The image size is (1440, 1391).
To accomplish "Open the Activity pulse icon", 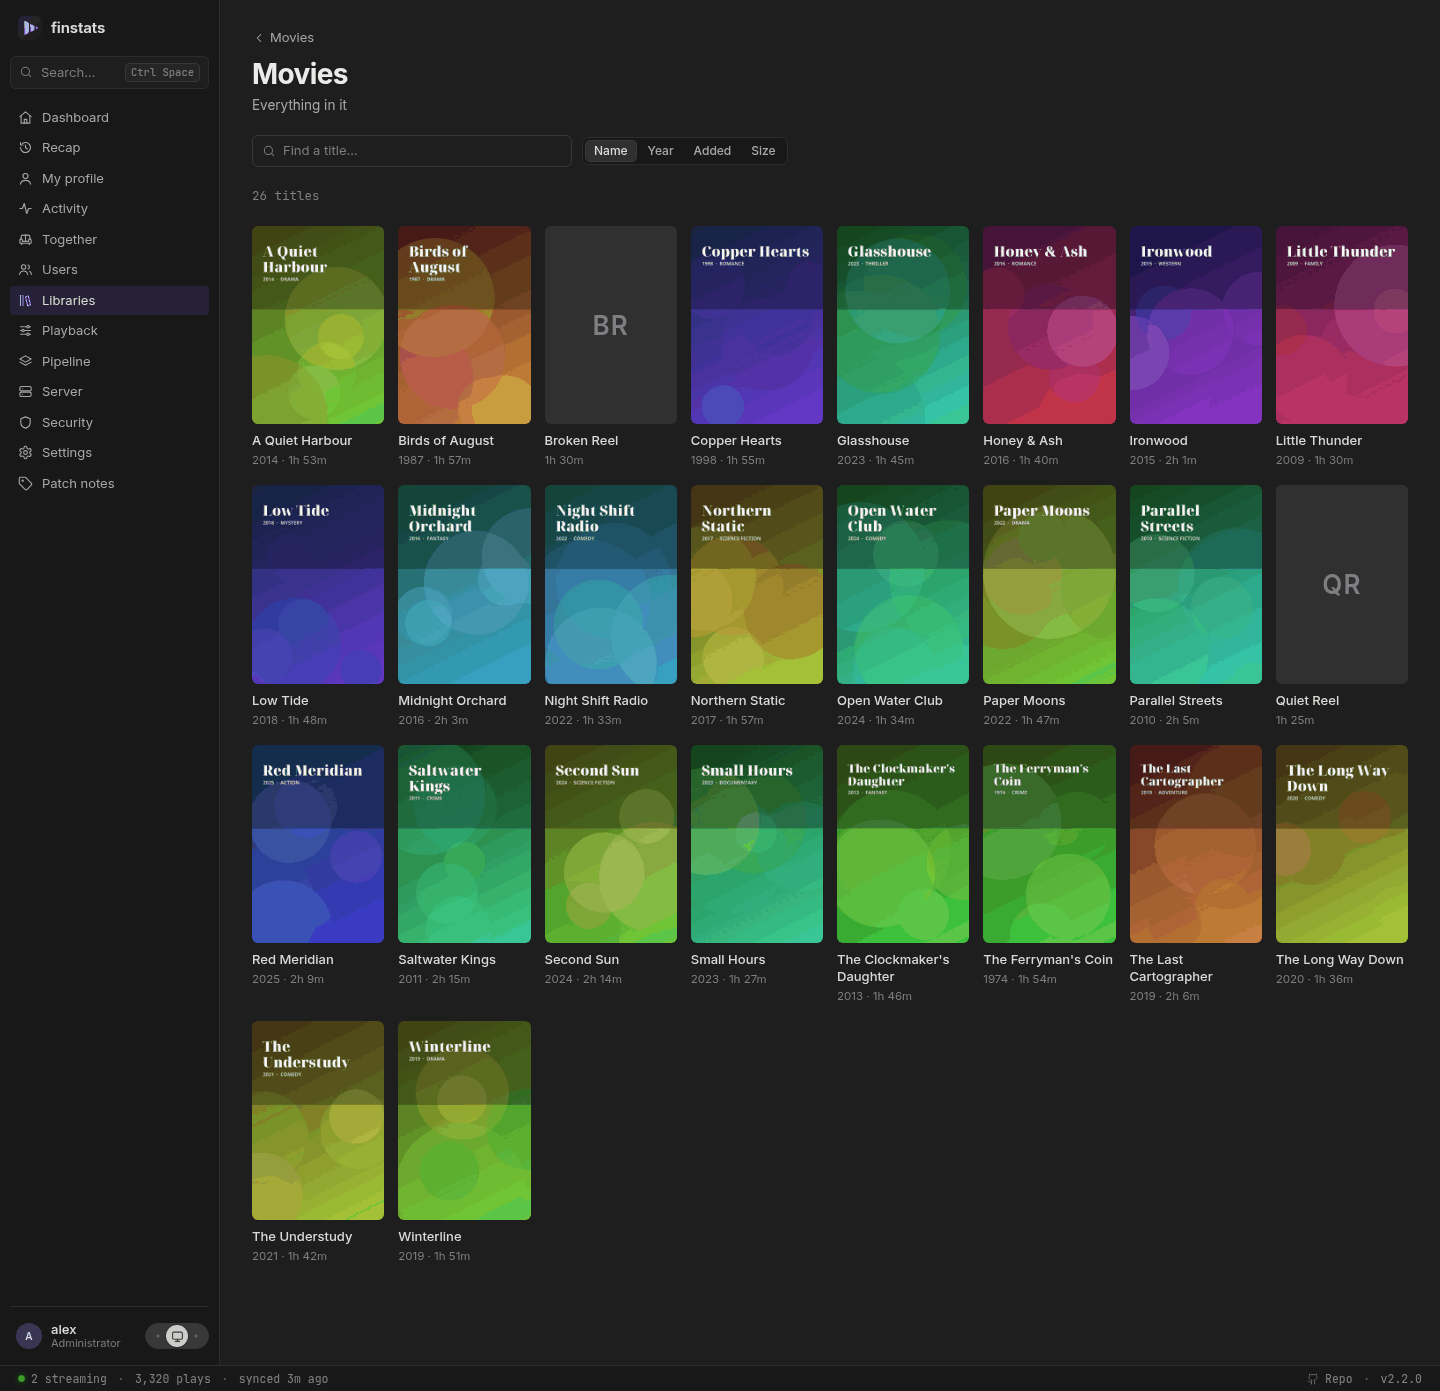I will (x=26, y=209).
